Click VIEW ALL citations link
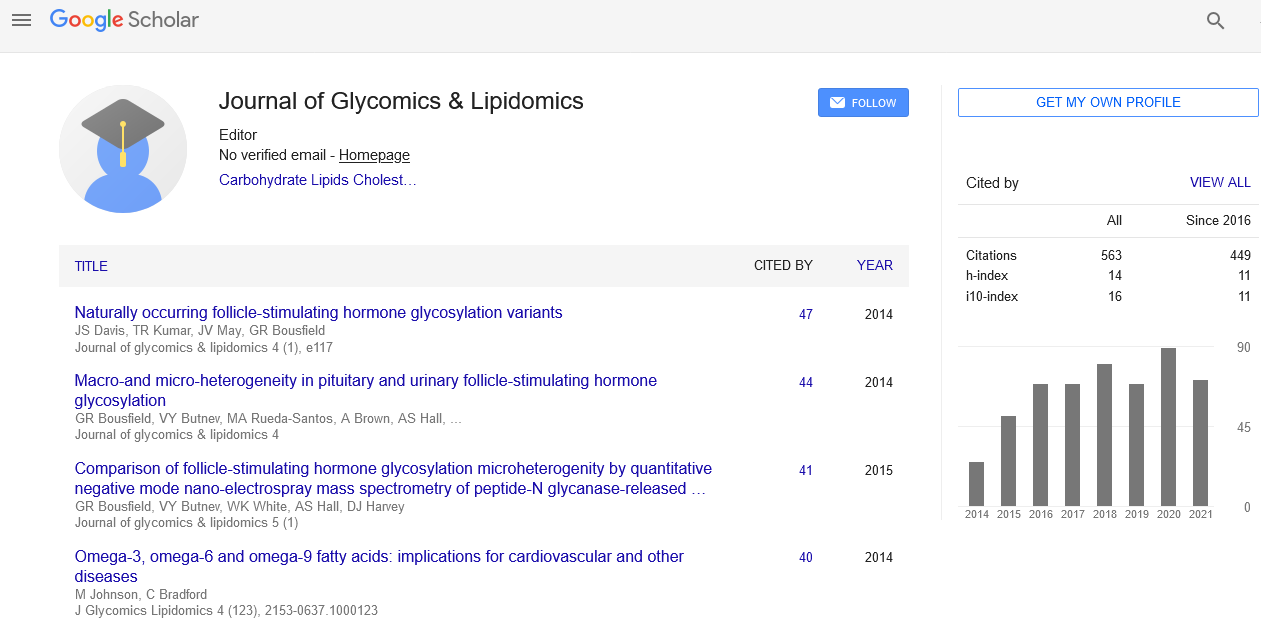Image resolution: width=1261 pixels, height=628 pixels. (1220, 183)
